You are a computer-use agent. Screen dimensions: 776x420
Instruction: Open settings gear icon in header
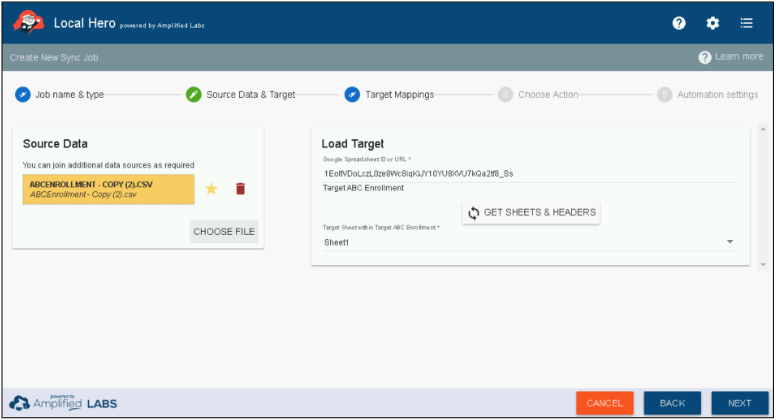pyautogui.click(x=713, y=23)
